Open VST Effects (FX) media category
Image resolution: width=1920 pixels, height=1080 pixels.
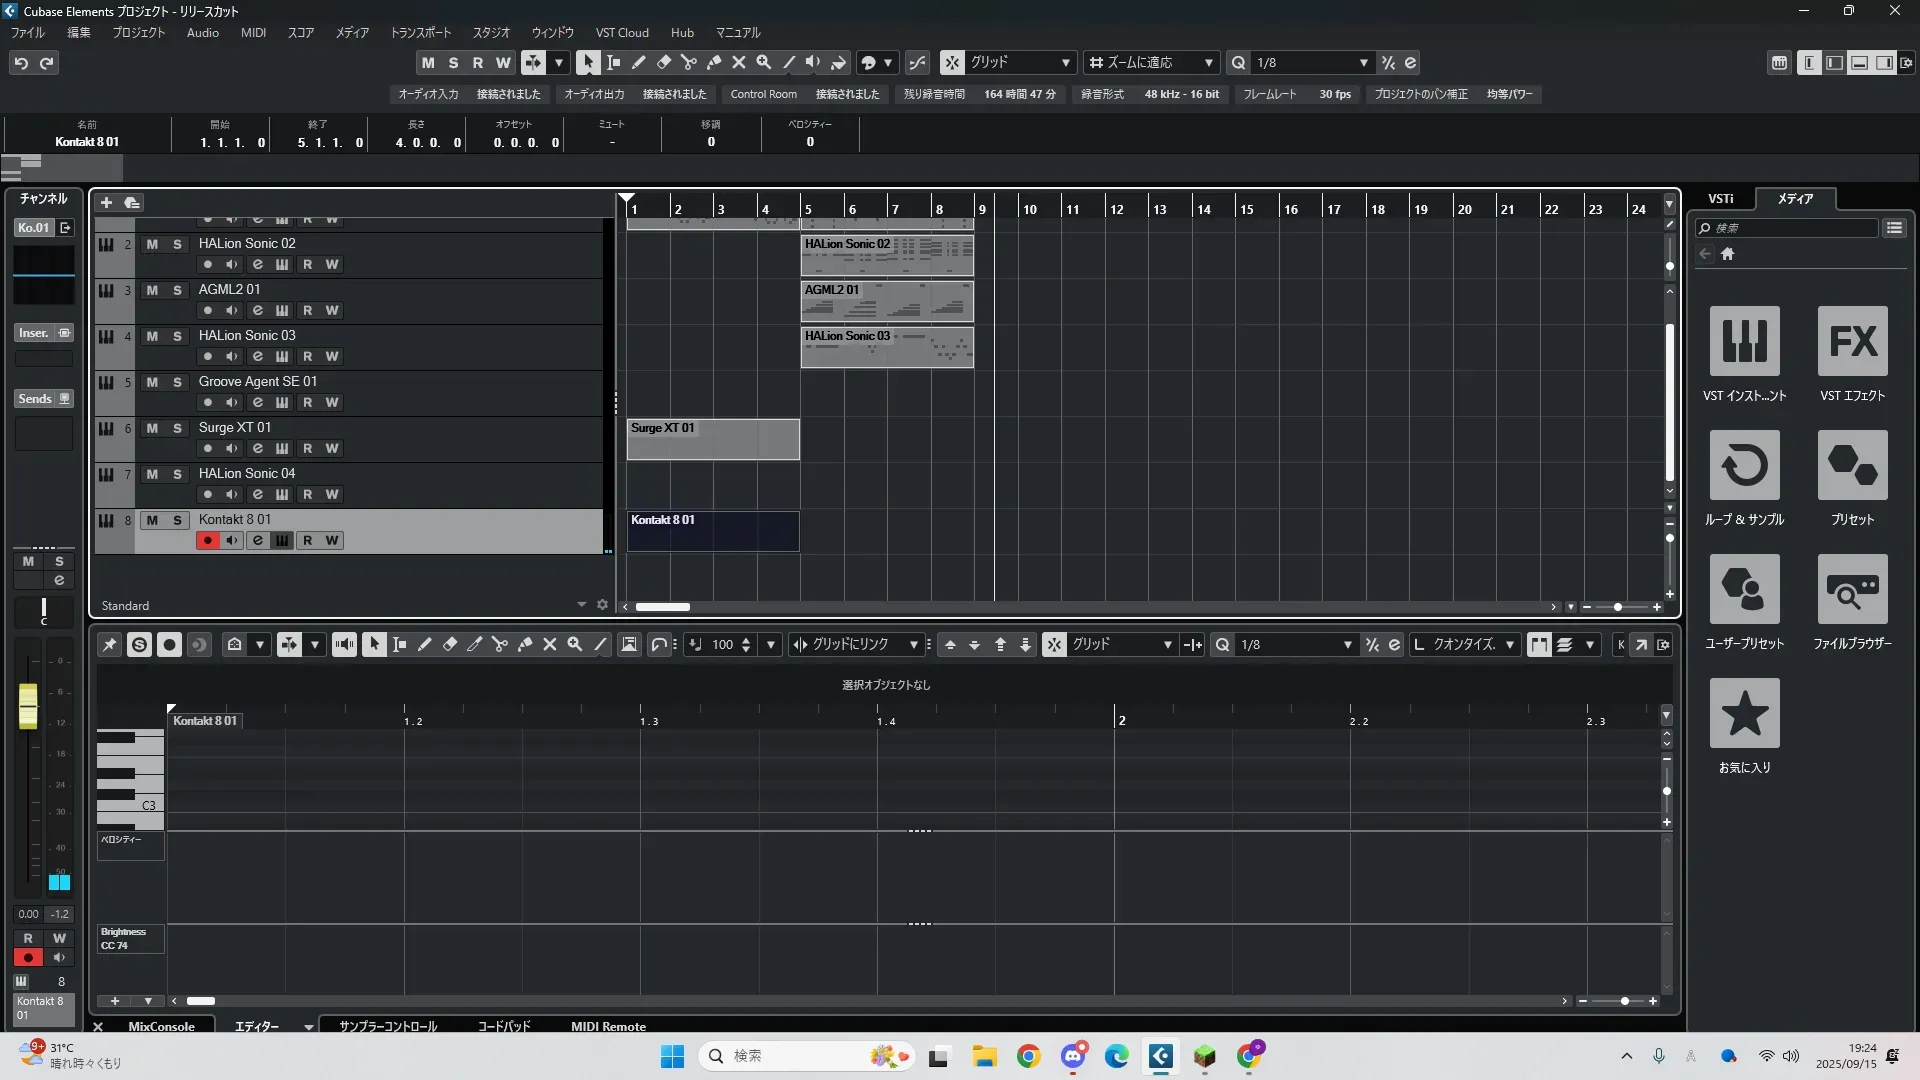pyautogui.click(x=1852, y=342)
